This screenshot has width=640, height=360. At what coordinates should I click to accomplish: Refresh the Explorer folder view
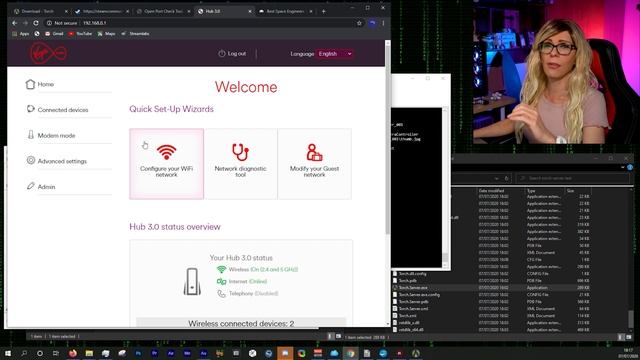(x=507, y=178)
